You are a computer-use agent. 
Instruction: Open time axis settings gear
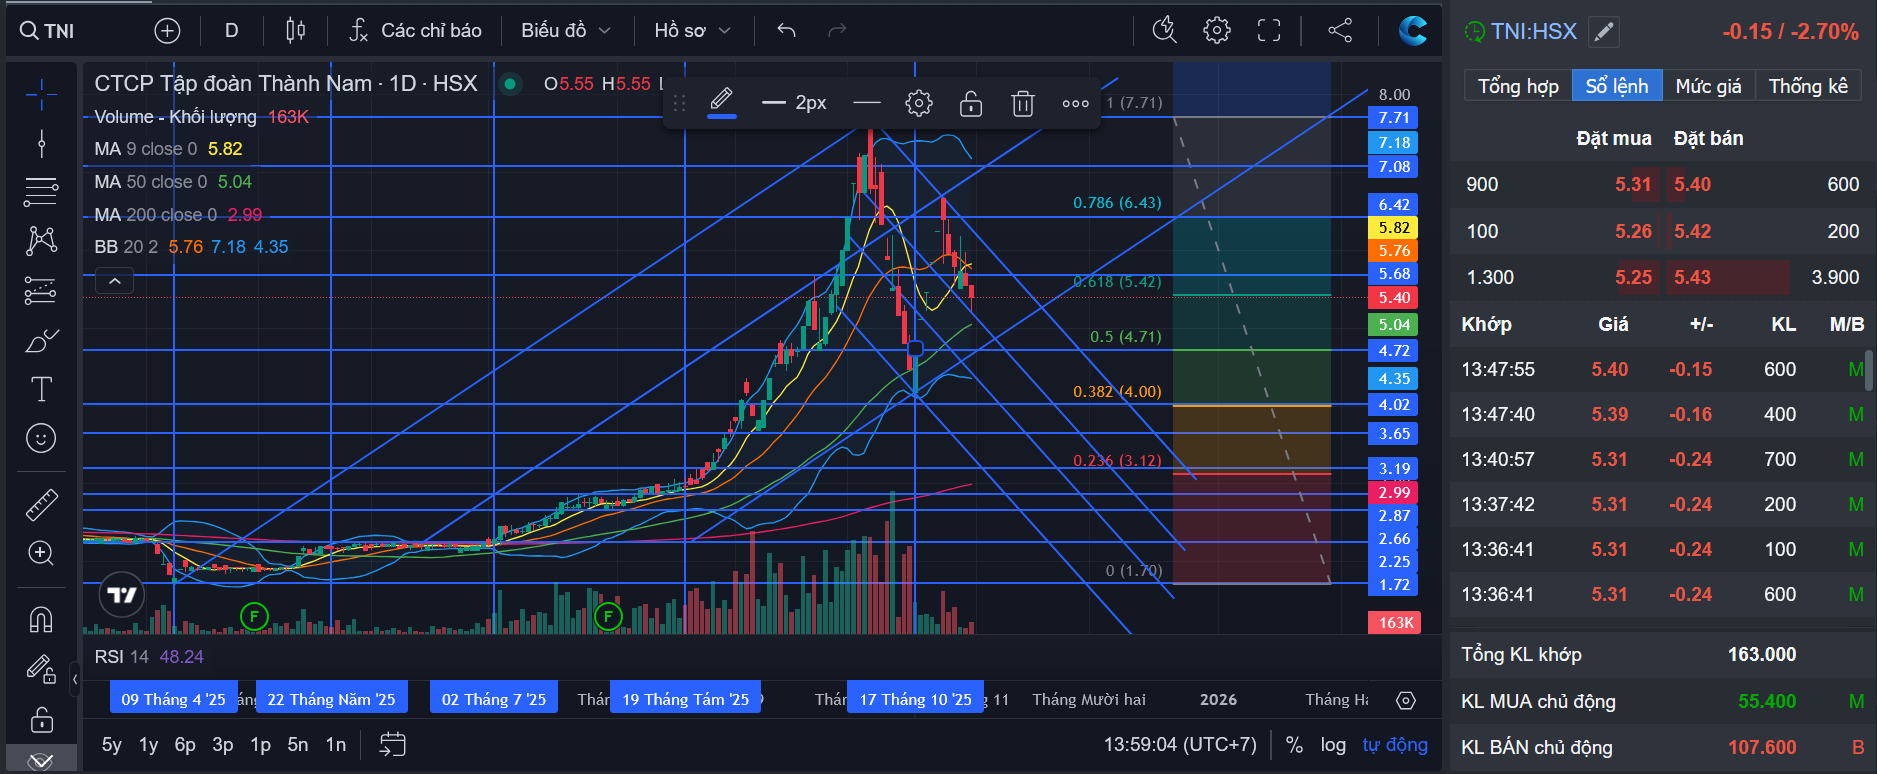point(1406,700)
